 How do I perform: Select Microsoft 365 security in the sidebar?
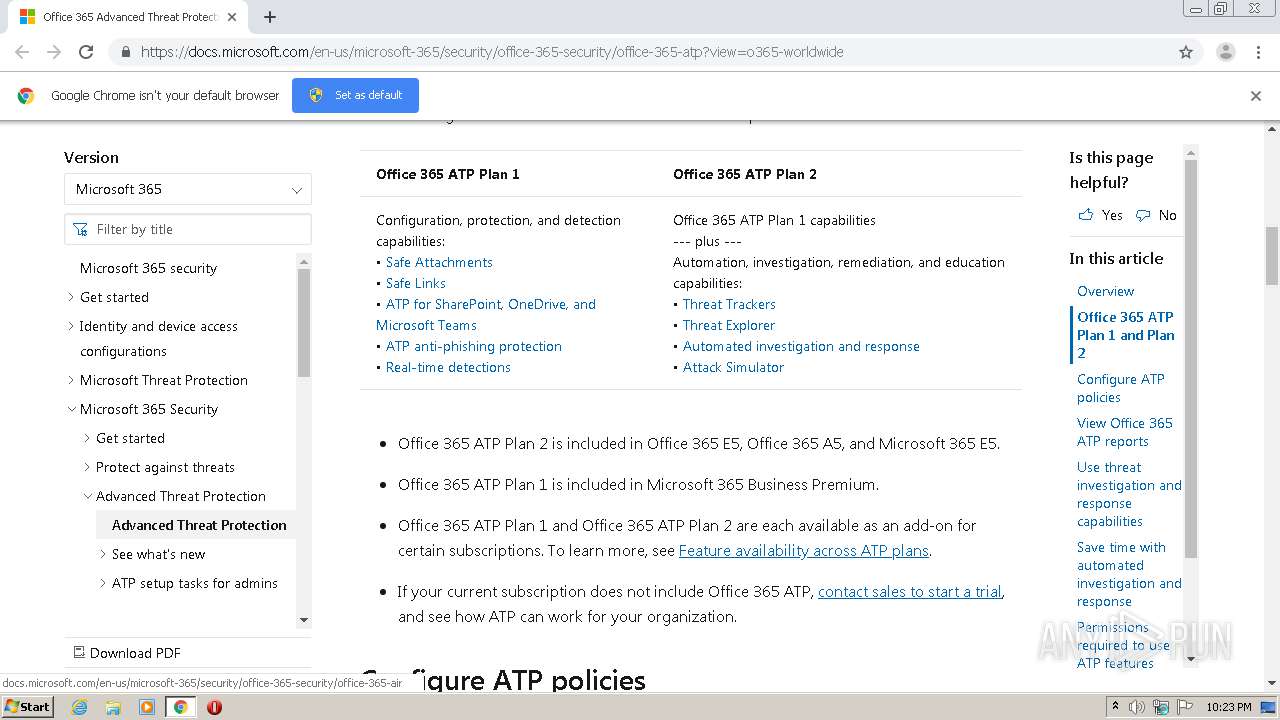pyautogui.click(x=148, y=268)
